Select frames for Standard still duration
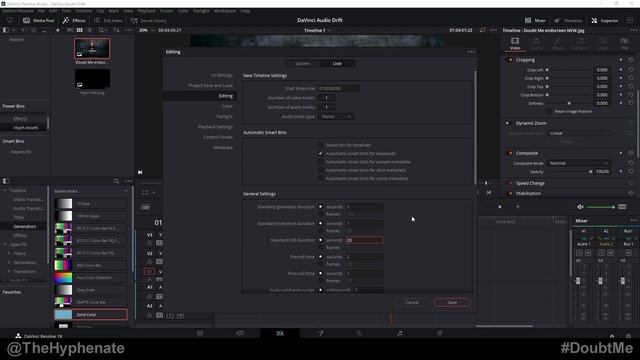The height and width of the screenshot is (360, 640). [320, 247]
